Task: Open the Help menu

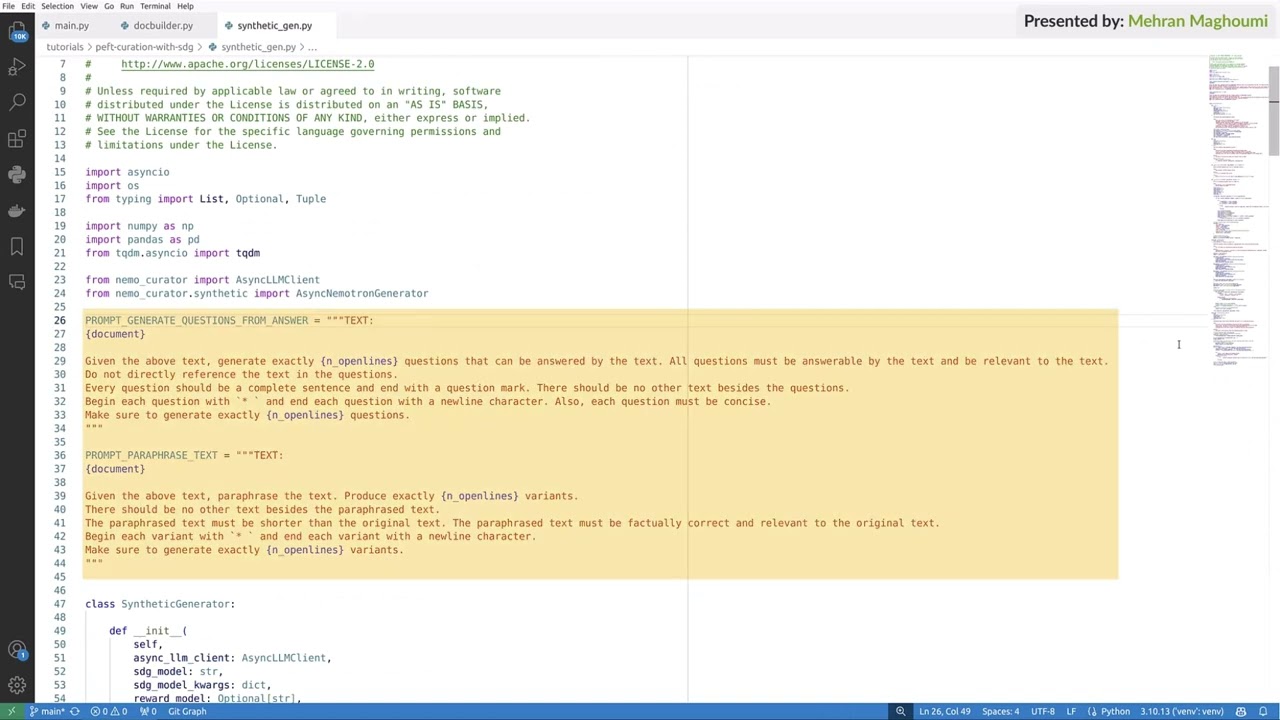Action: pyautogui.click(x=185, y=6)
